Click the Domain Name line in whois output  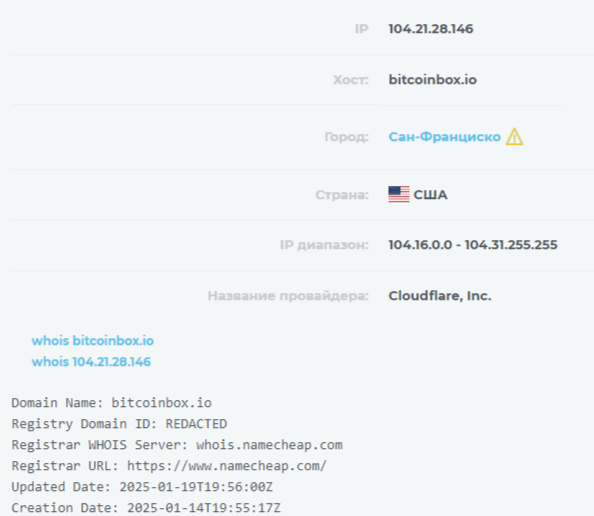click(112, 403)
